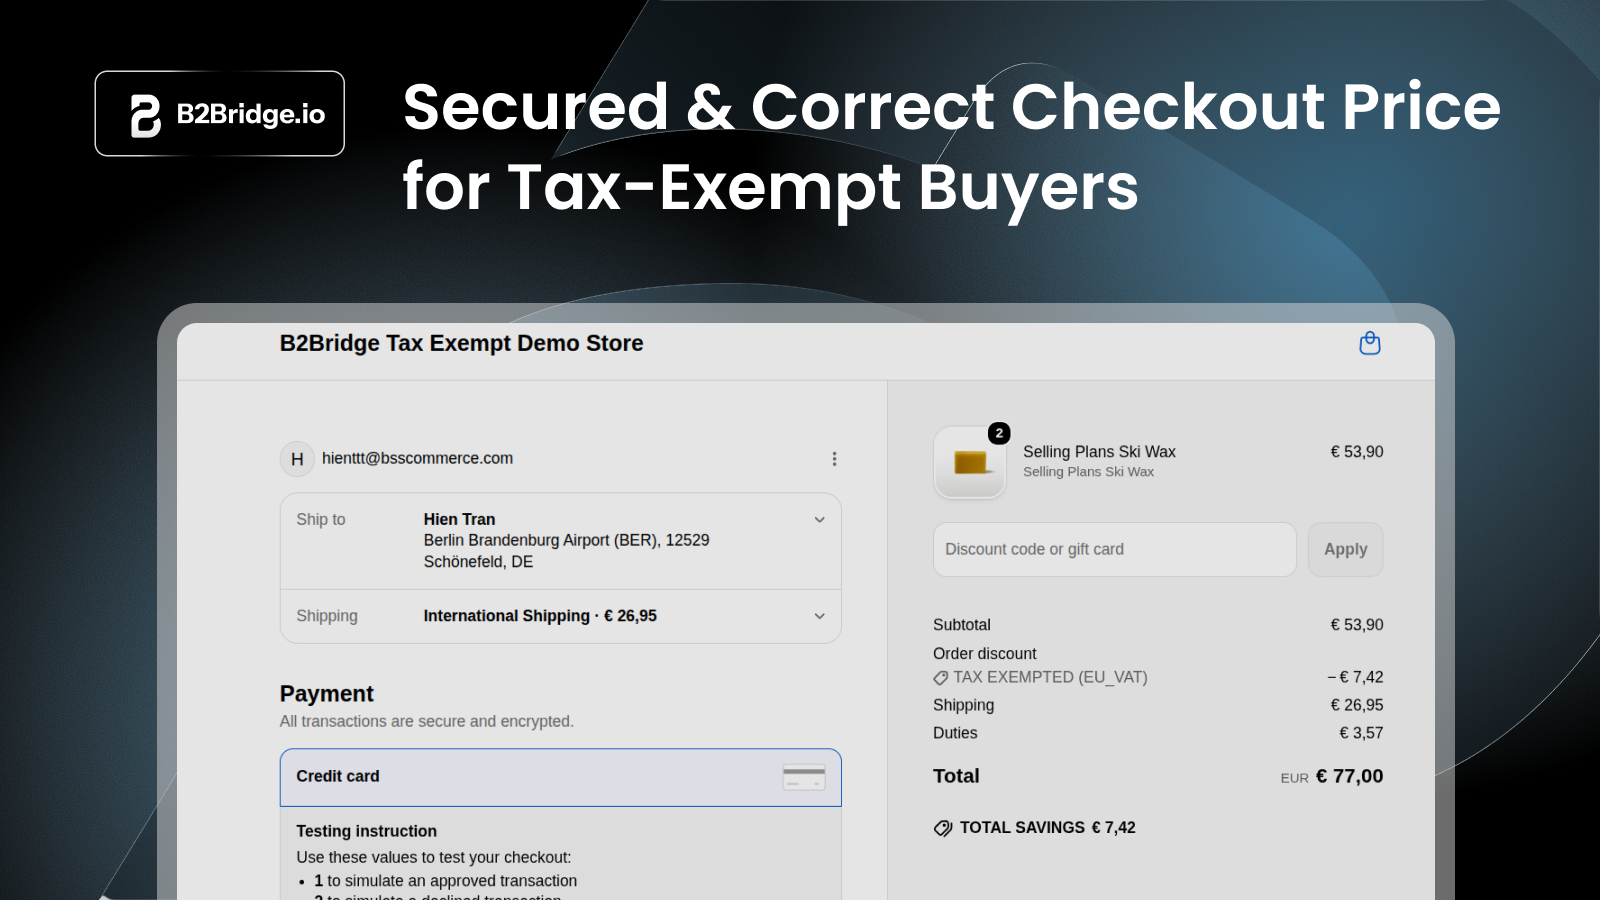
Task: Click '1 to simulate an approved transaction'
Action: coord(445,881)
